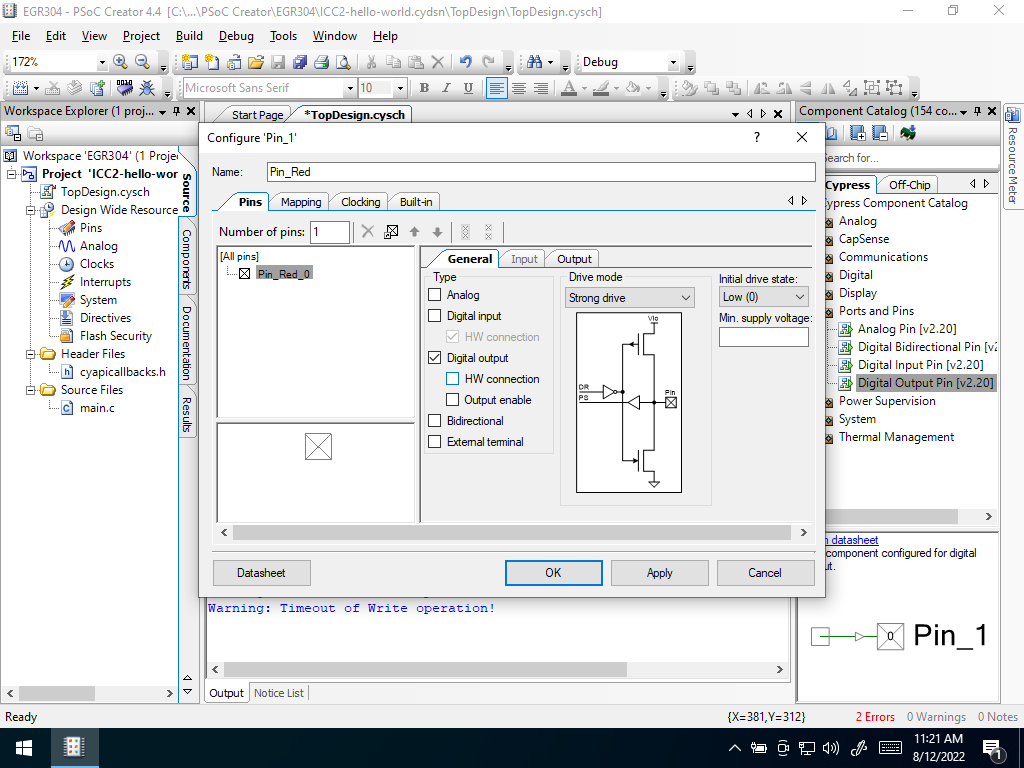Print the schematic using the printer icon
Image resolution: width=1024 pixels, height=768 pixels.
(321, 62)
